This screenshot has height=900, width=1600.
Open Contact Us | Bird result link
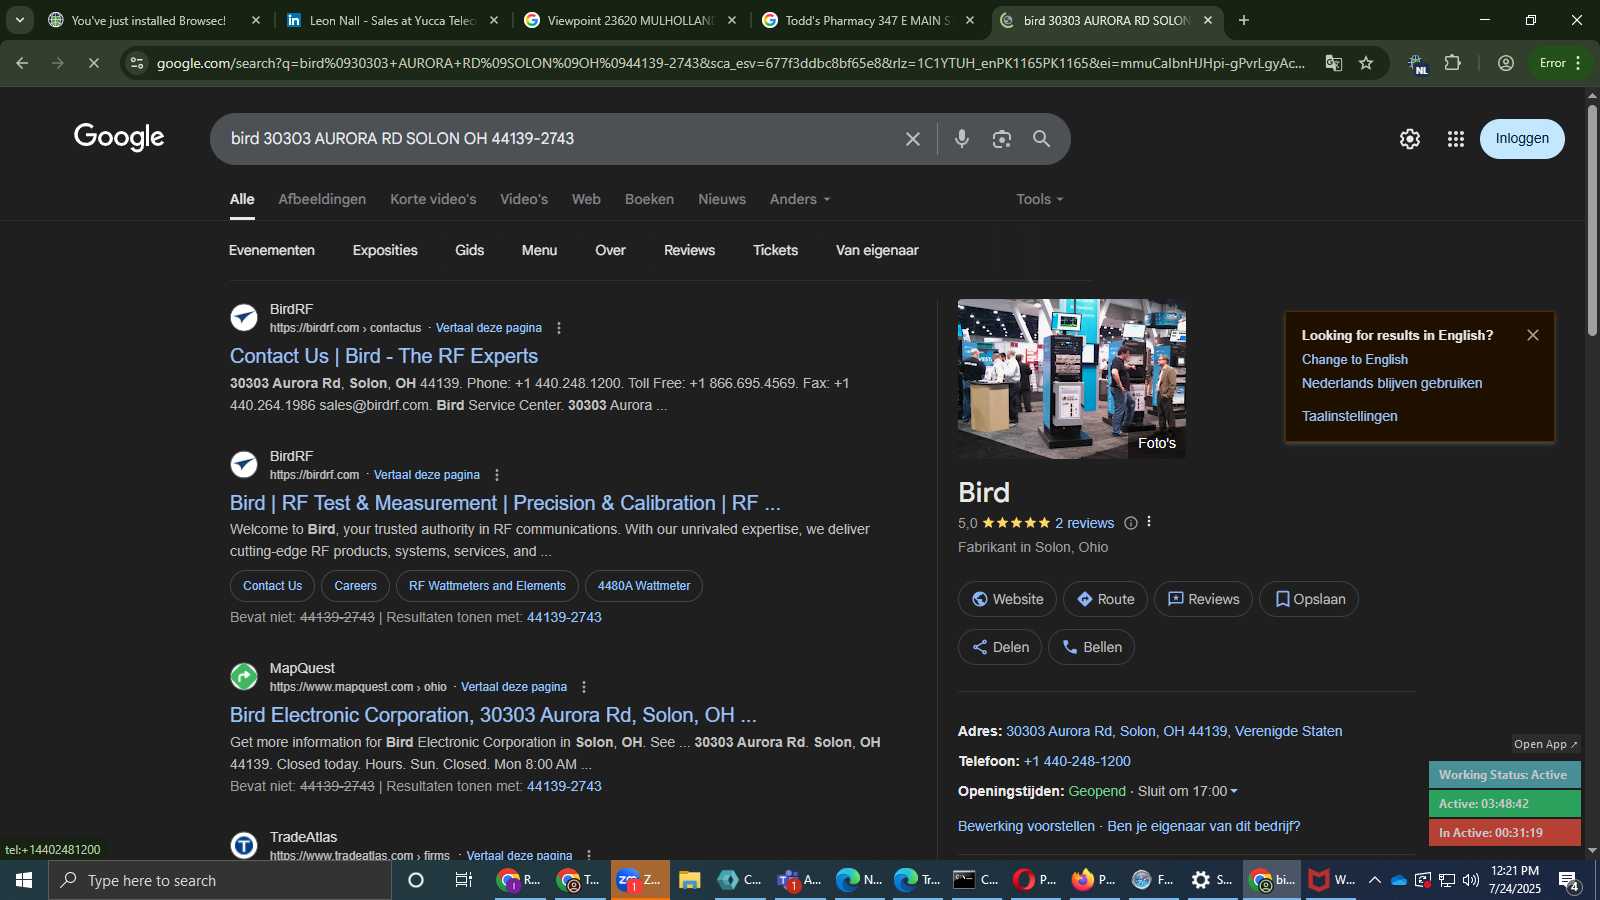pos(384,356)
